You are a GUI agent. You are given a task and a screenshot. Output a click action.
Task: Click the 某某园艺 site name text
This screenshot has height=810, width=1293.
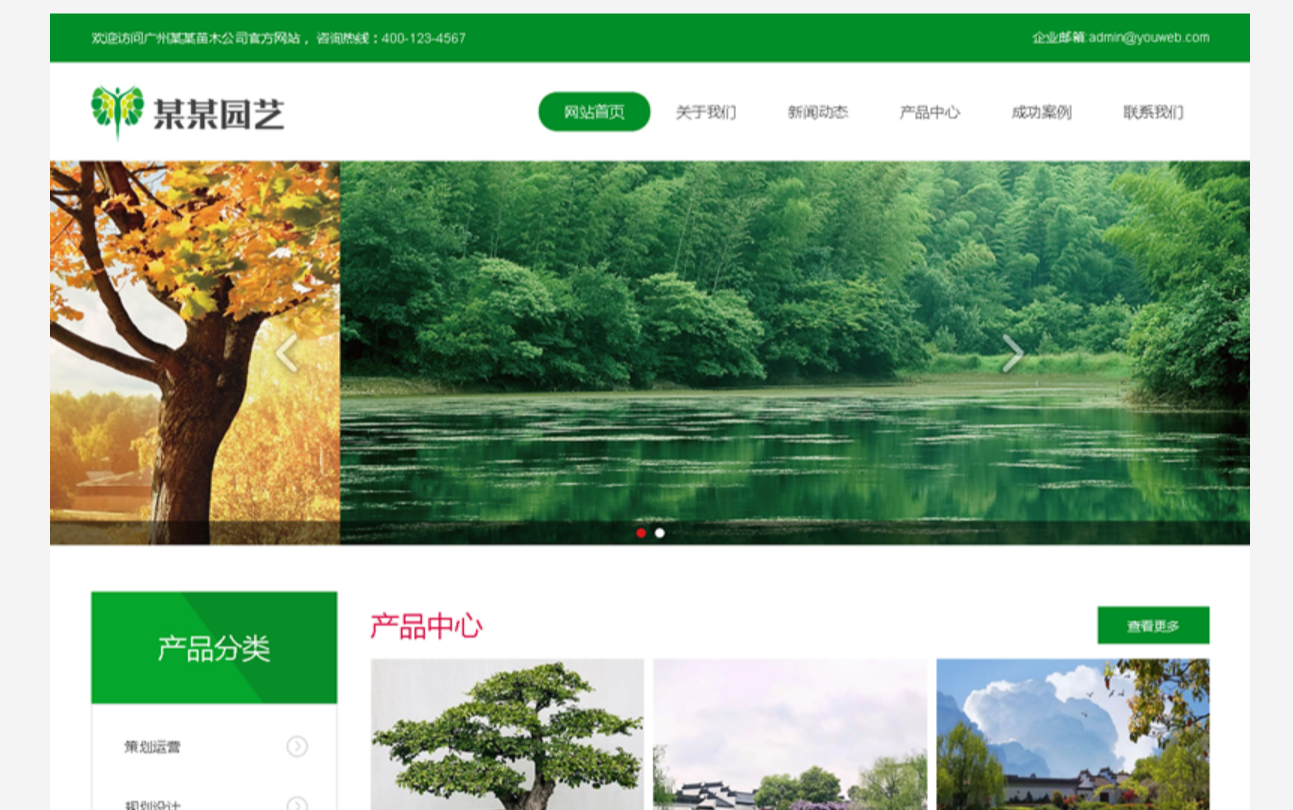219,113
